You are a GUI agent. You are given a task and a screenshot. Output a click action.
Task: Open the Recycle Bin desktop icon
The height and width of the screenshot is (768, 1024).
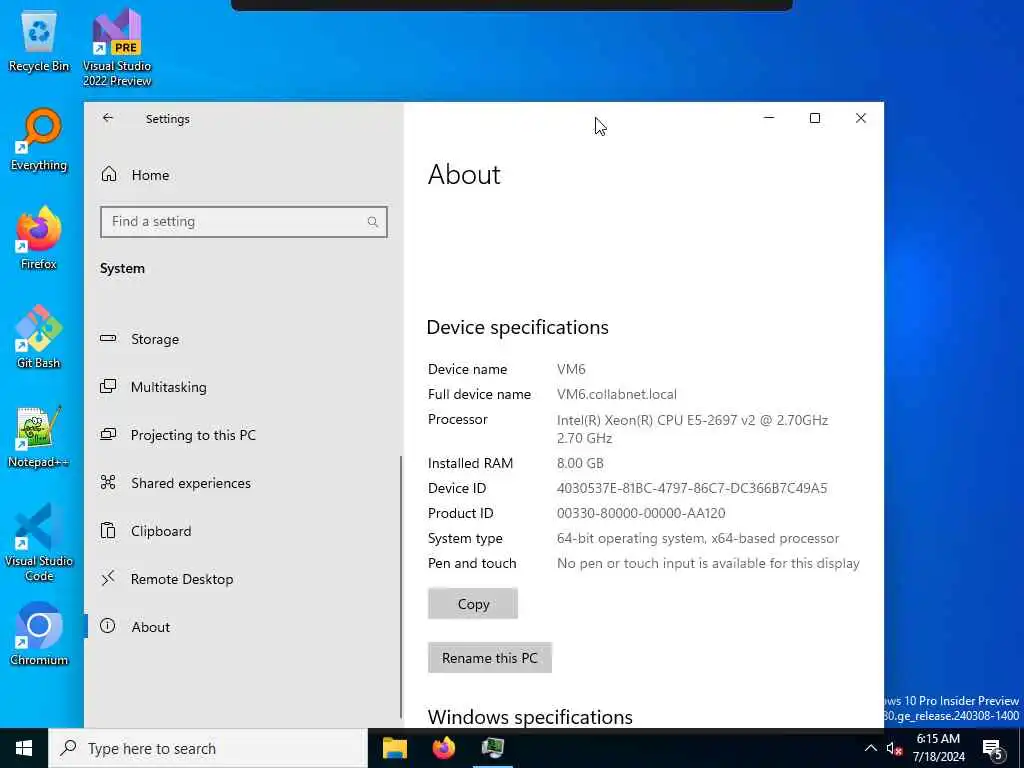pos(39,42)
